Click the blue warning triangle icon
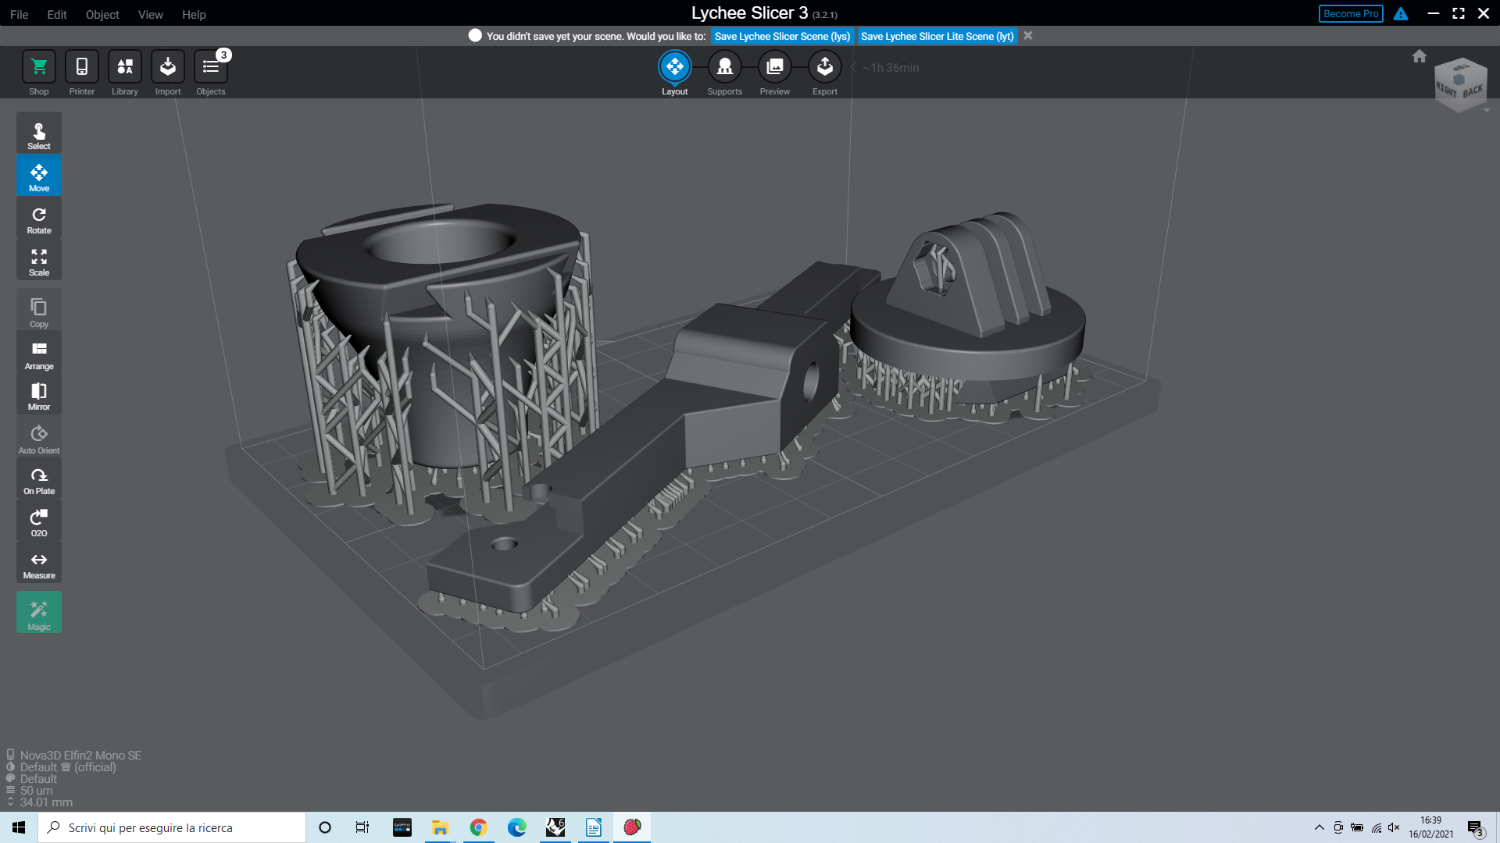 pyautogui.click(x=1401, y=14)
